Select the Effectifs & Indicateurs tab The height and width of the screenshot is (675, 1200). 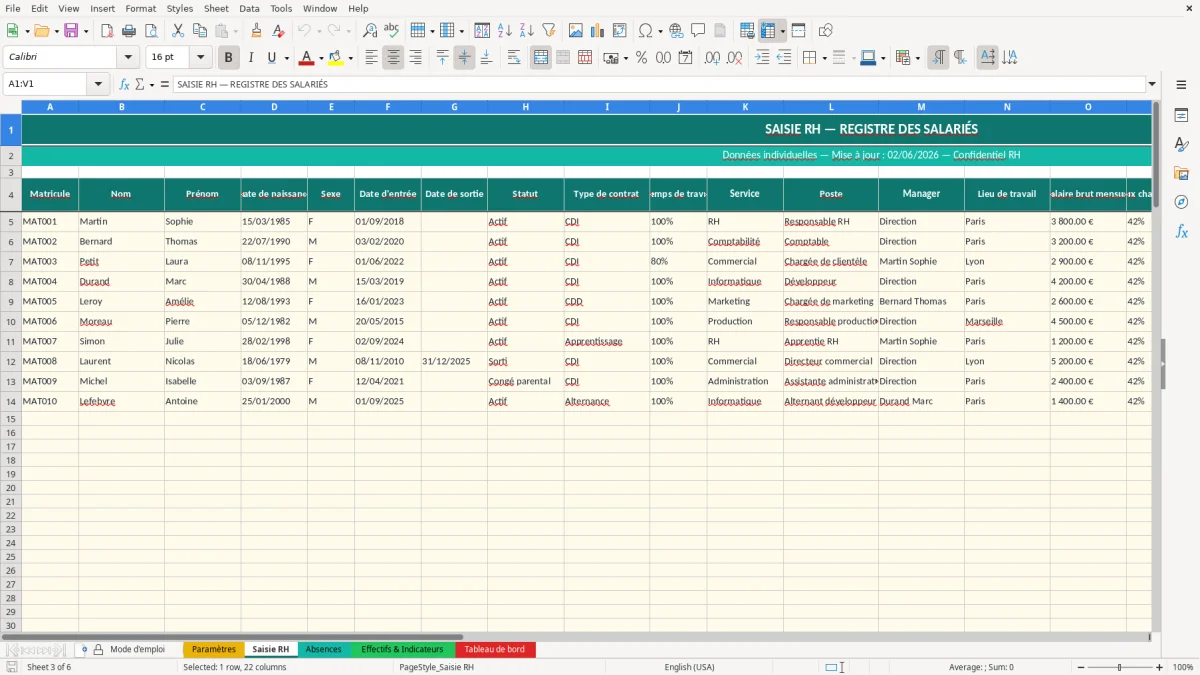click(x=402, y=650)
